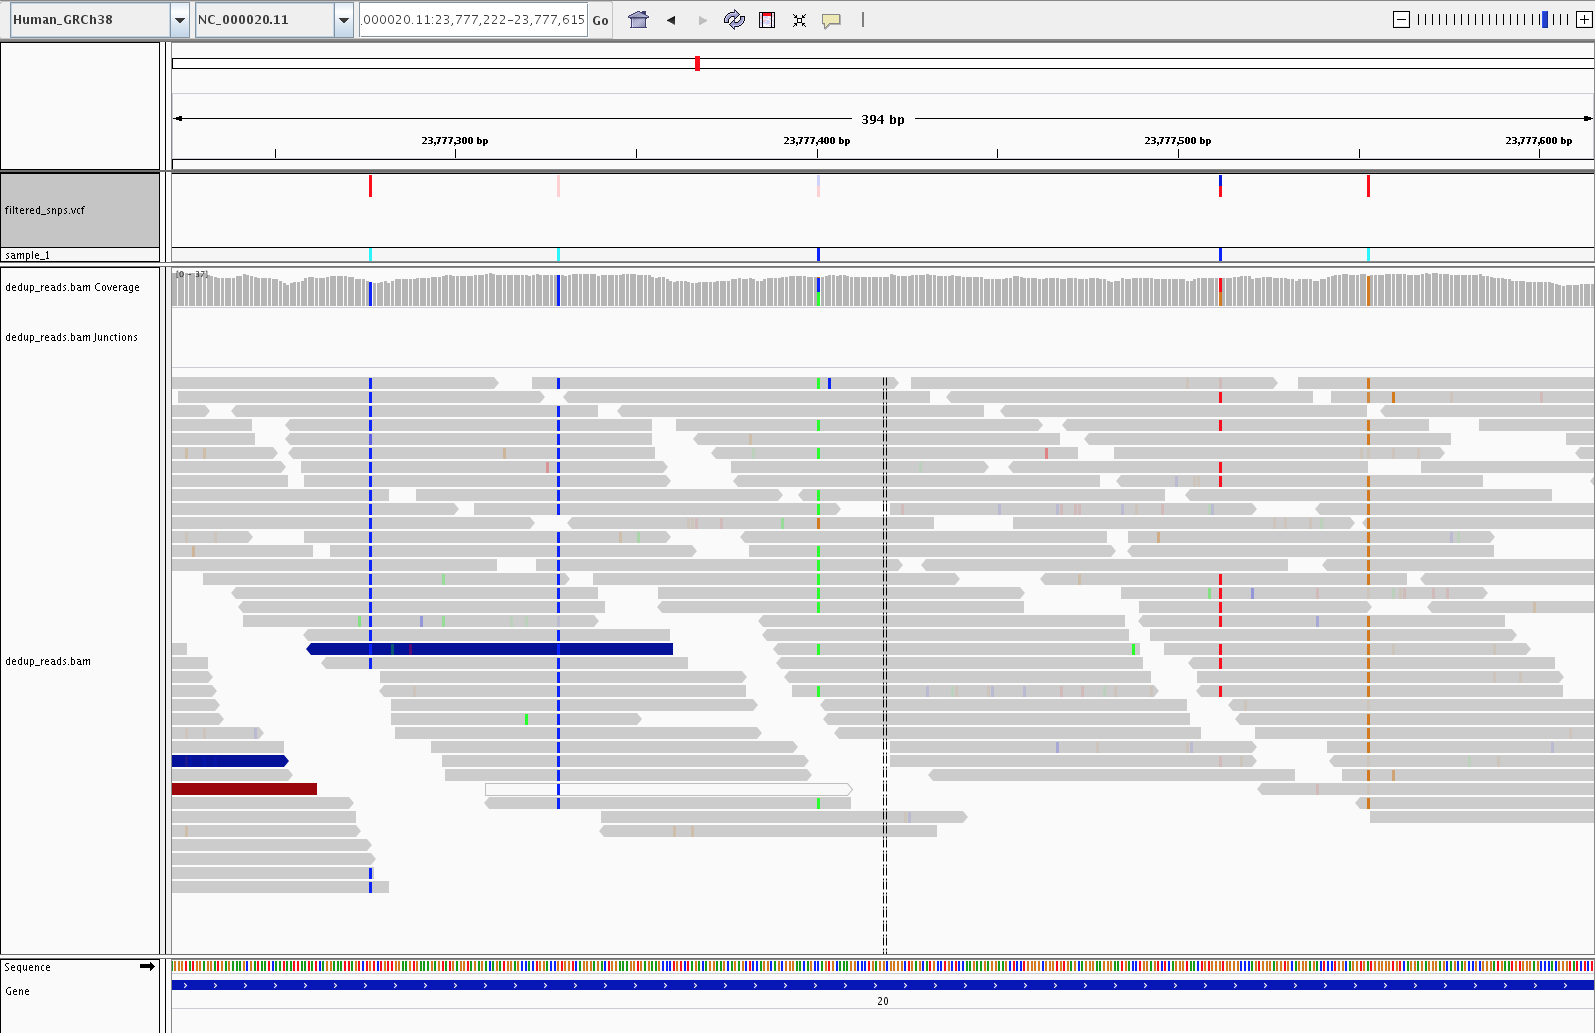Refresh the view with the reload icon
The image size is (1595, 1033).
point(734,20)
